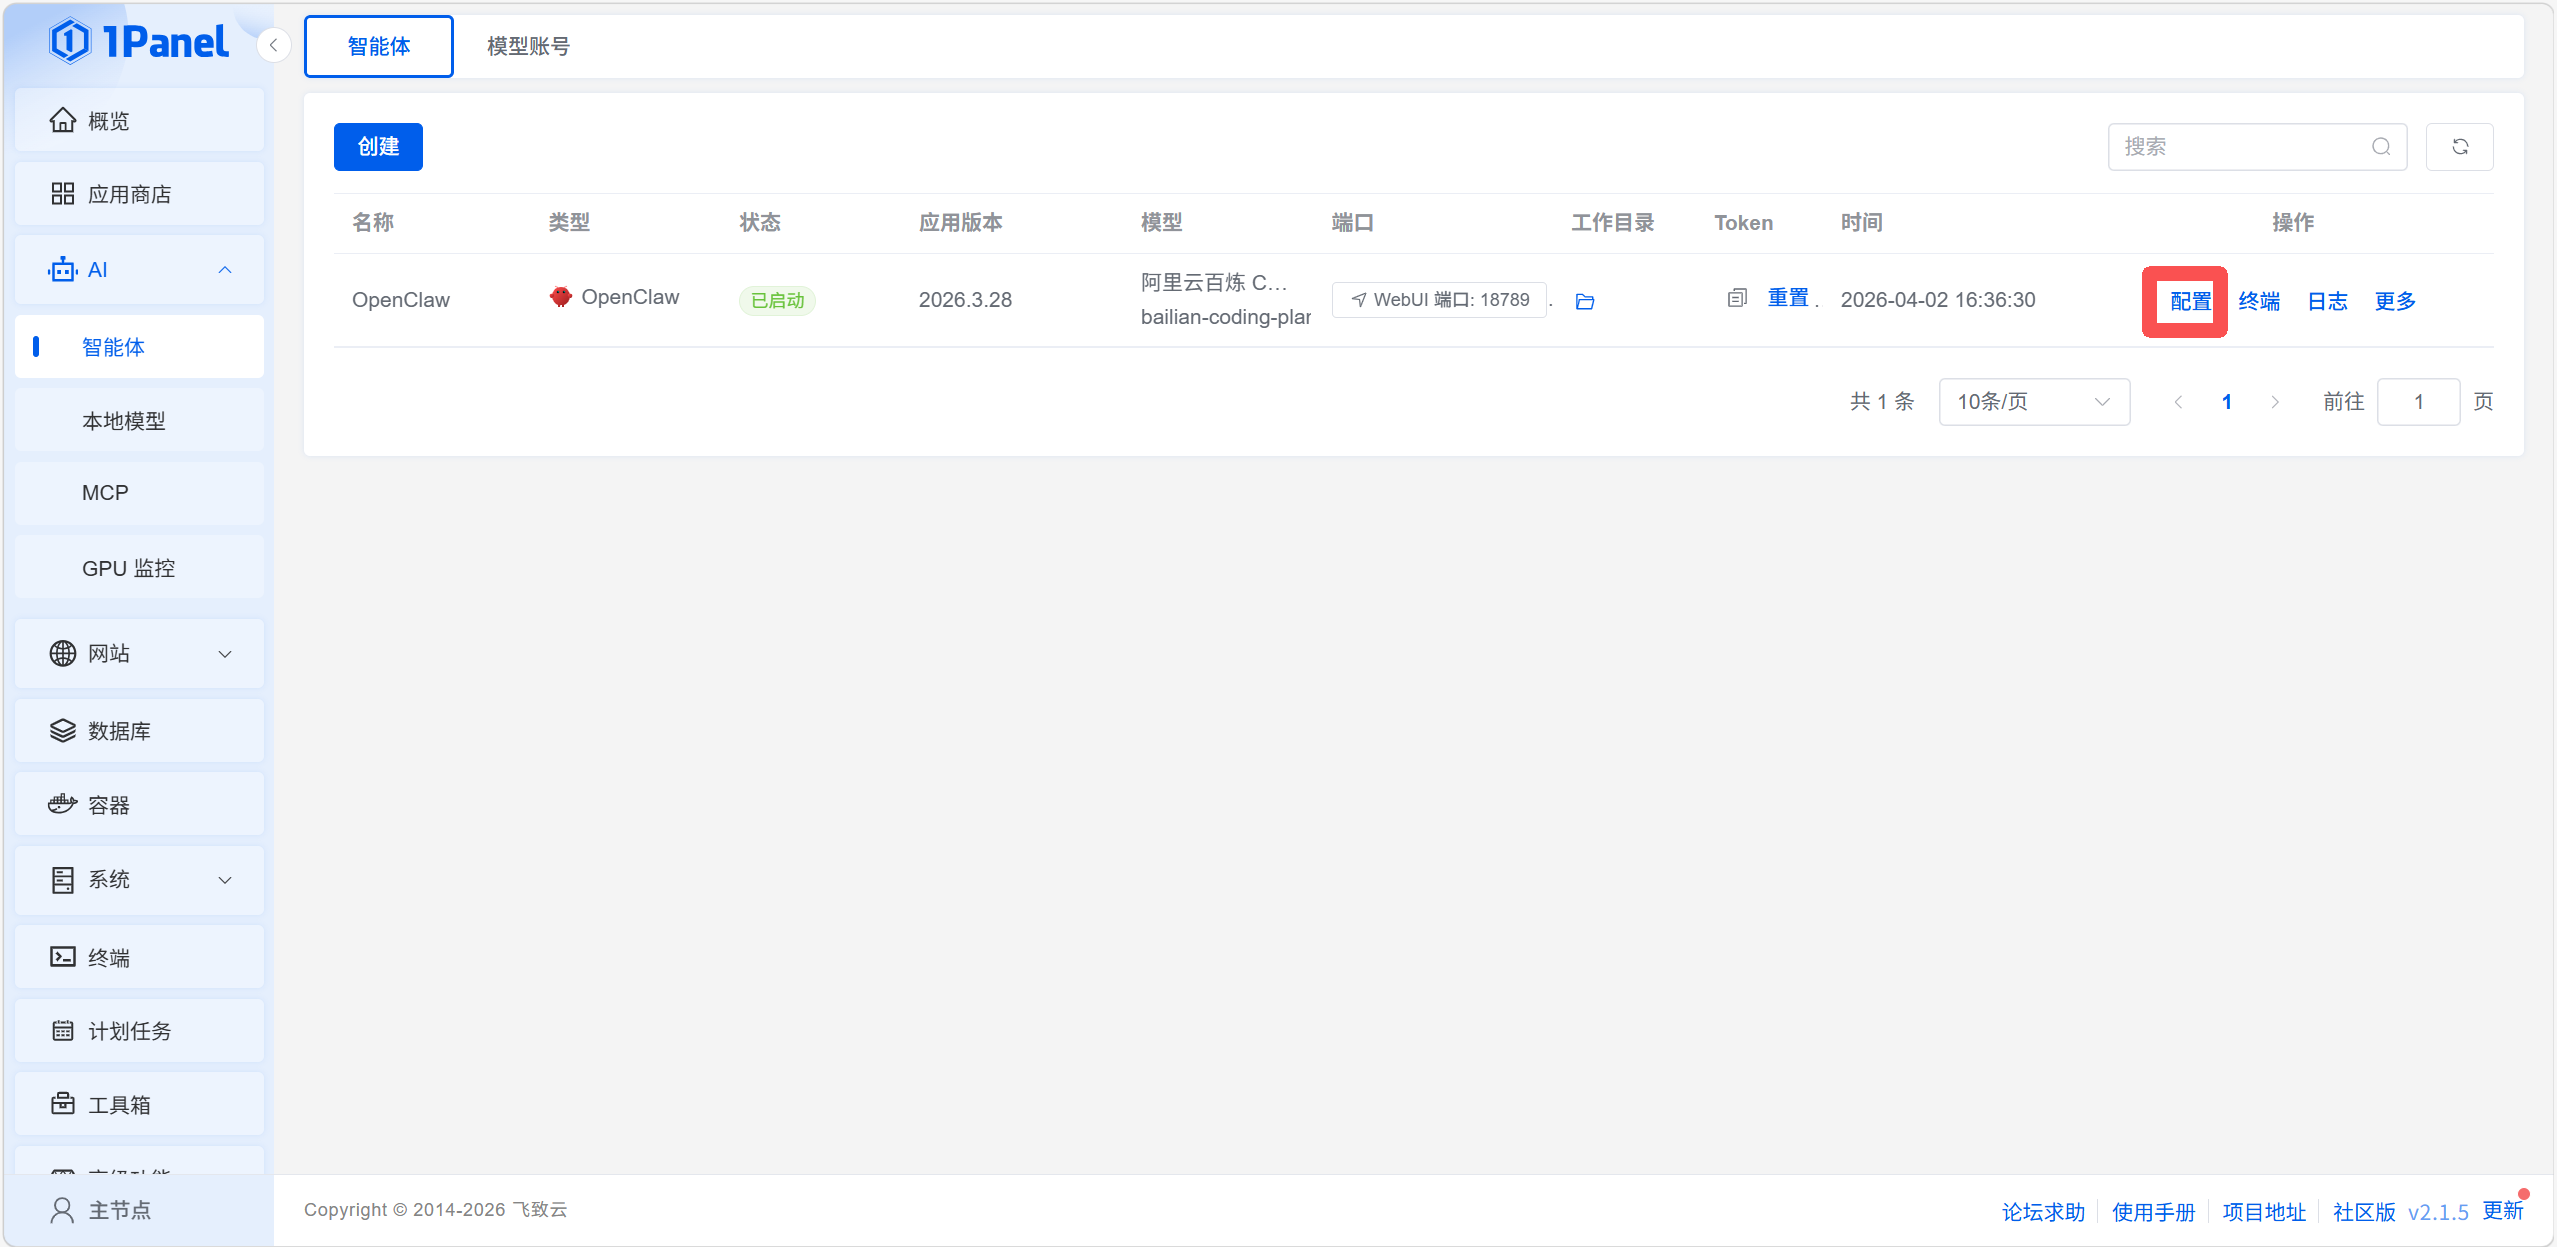The image size is (2557, 1247).
Task: Expand the 网站 sidebar submenu
Action: pyautogui.click(x=225, y=654)
